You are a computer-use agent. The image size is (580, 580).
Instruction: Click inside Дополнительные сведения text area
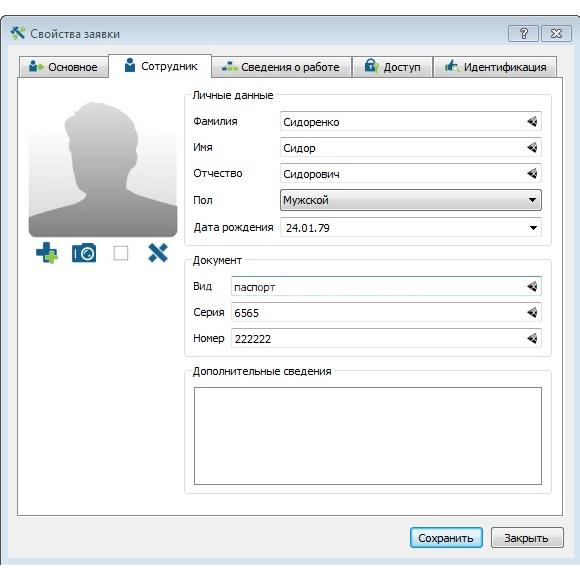pos(368,436)
